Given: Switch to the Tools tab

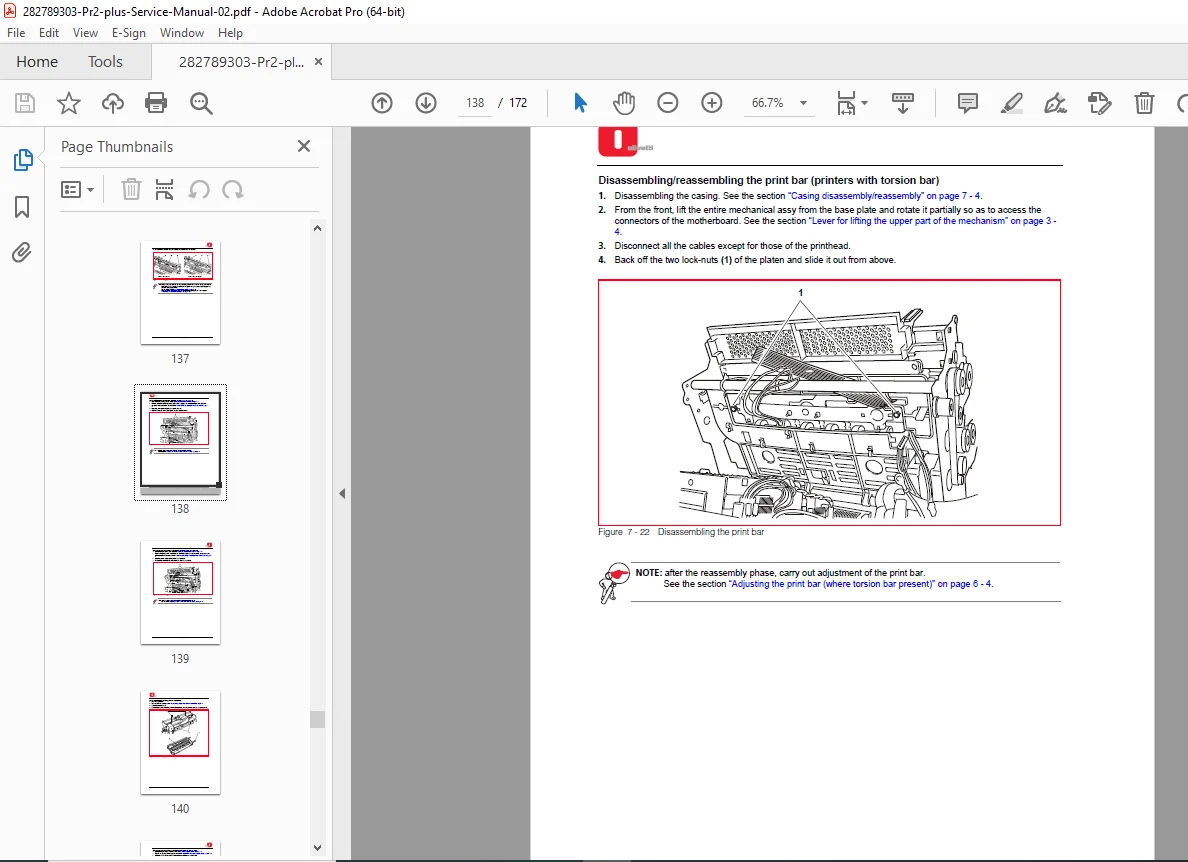Looking at the screenshot, I should pyautogui.click(x=105, y=61).
